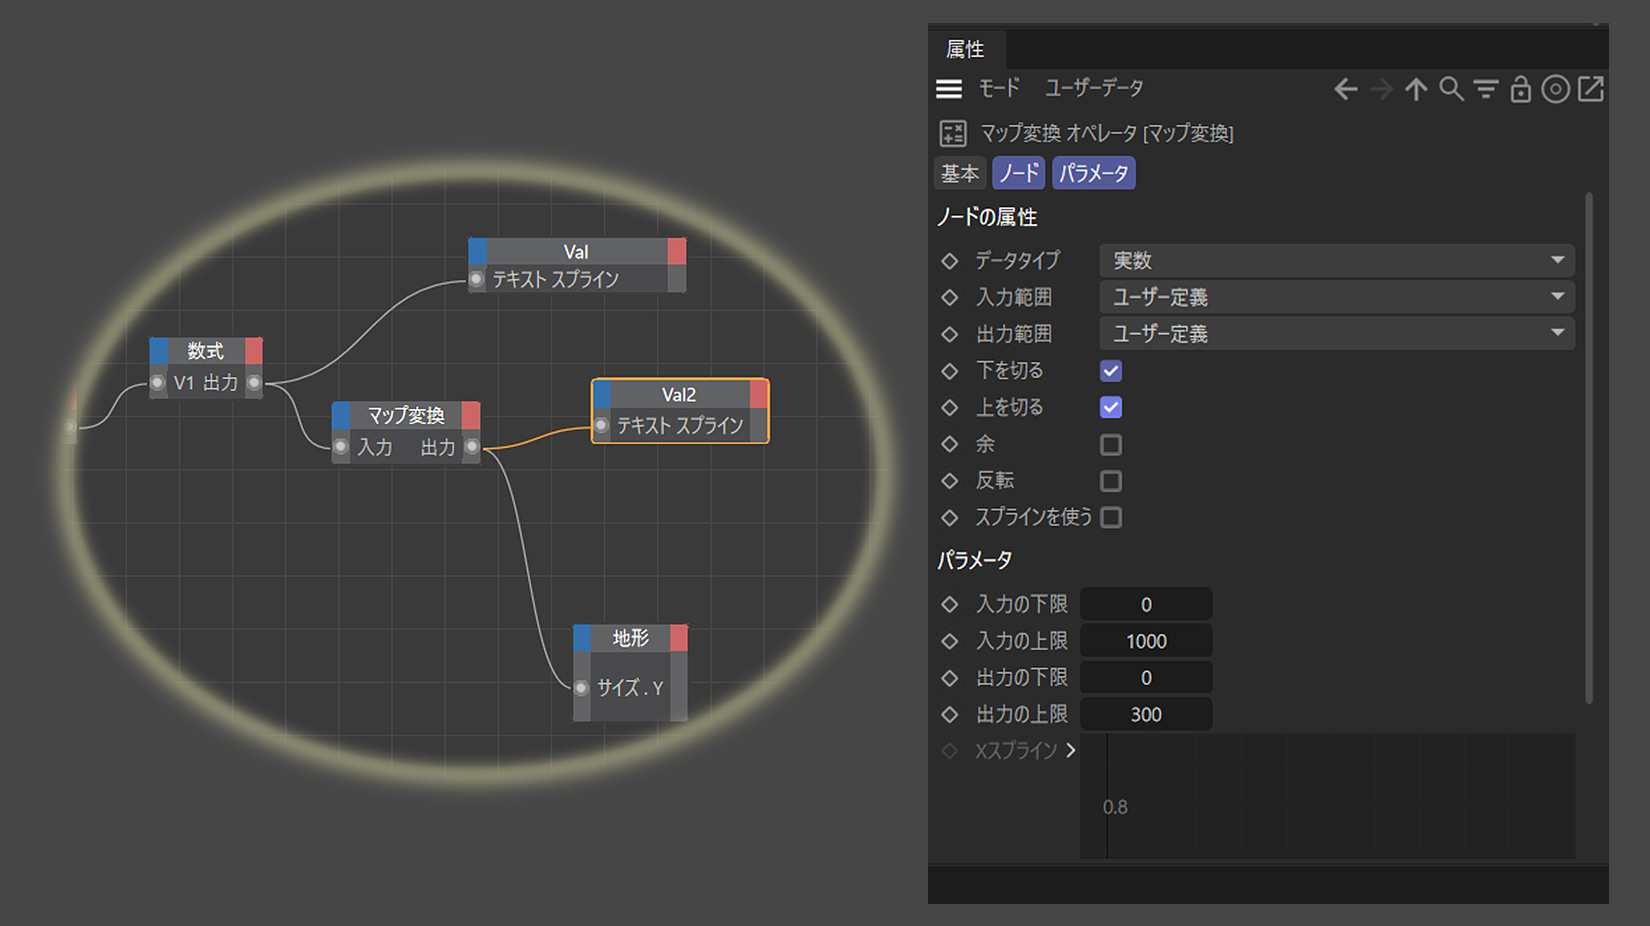
Task: Click blue input corner of 数式 node
Action: pos(159,351)
